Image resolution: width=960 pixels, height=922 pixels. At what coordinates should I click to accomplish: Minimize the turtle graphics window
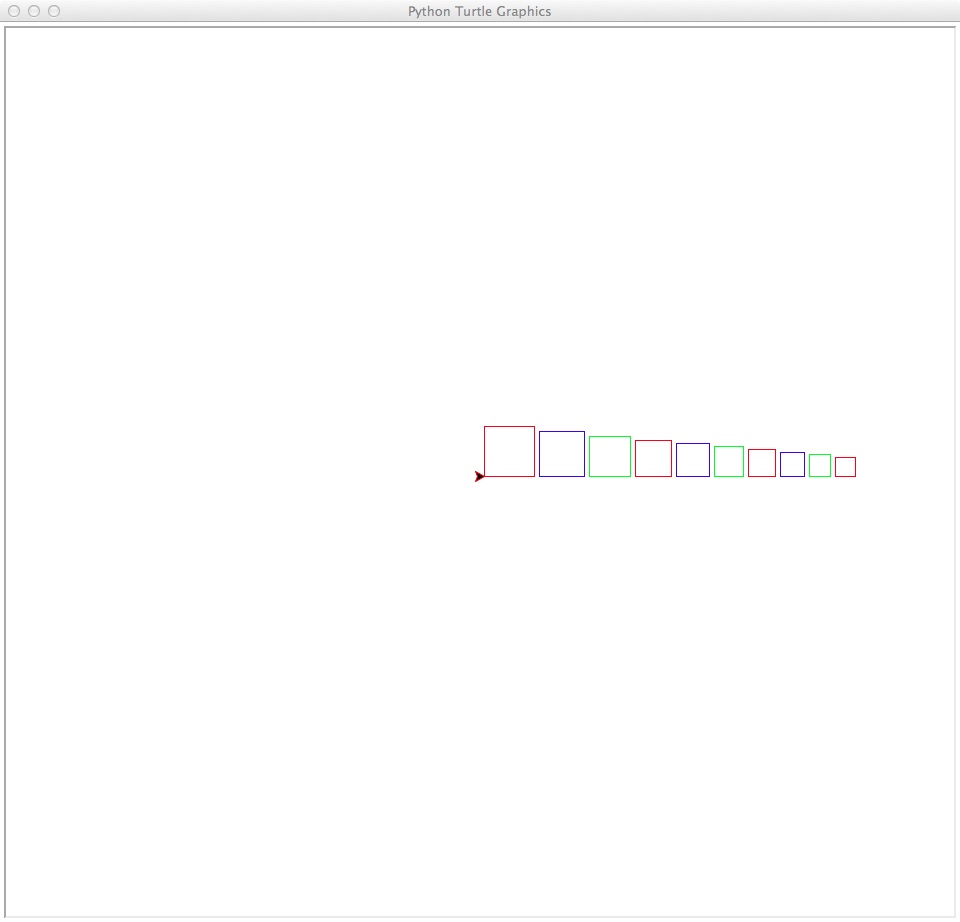[34, 11]
